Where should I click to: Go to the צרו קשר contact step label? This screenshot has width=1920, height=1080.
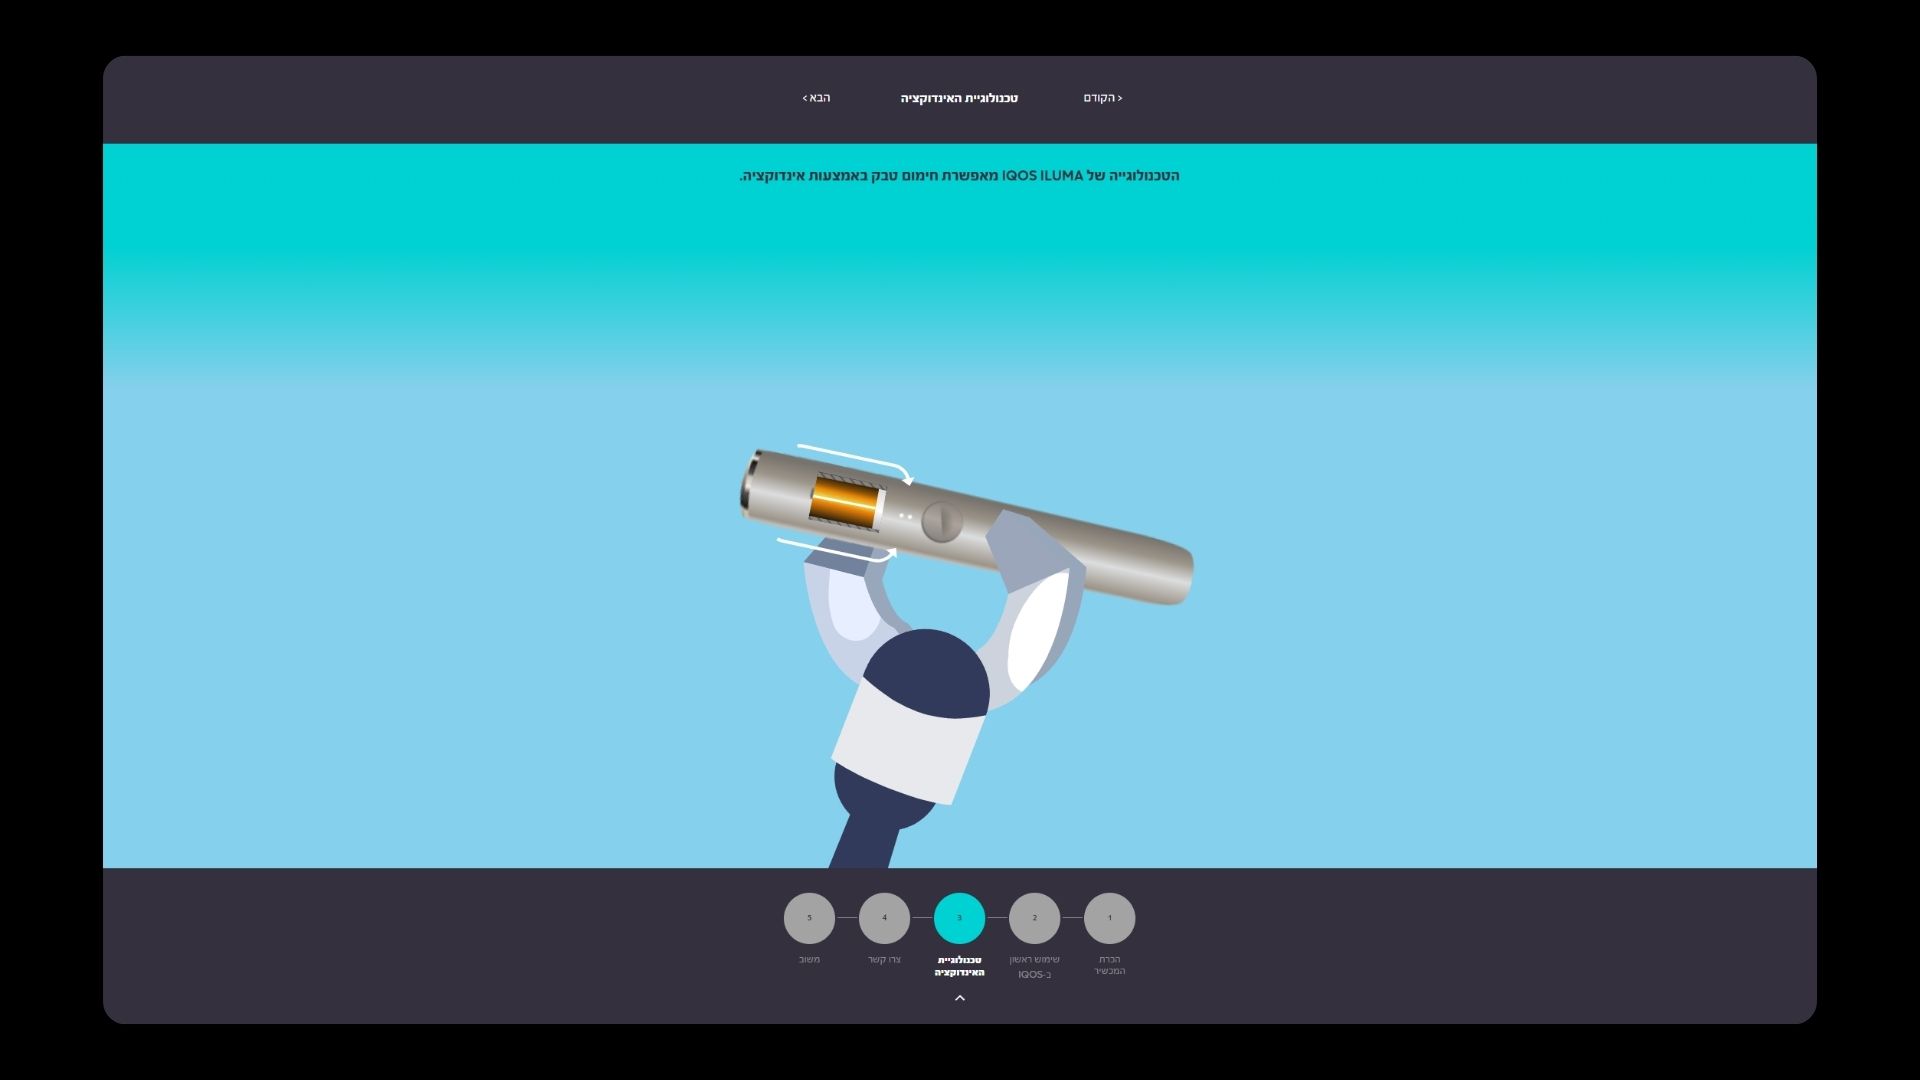(x=884, y=960)
